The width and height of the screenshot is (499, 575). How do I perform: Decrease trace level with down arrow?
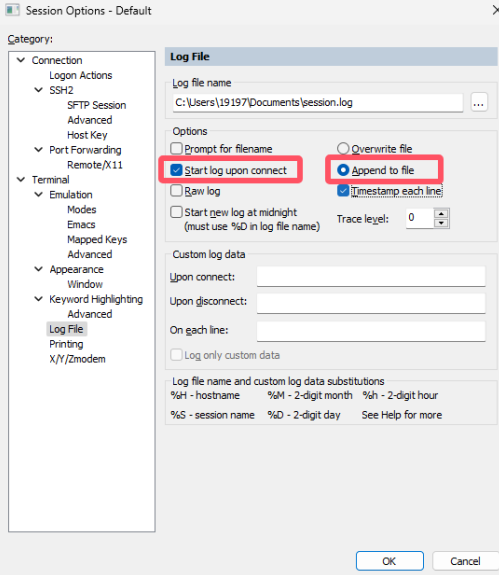click(441, 223)
